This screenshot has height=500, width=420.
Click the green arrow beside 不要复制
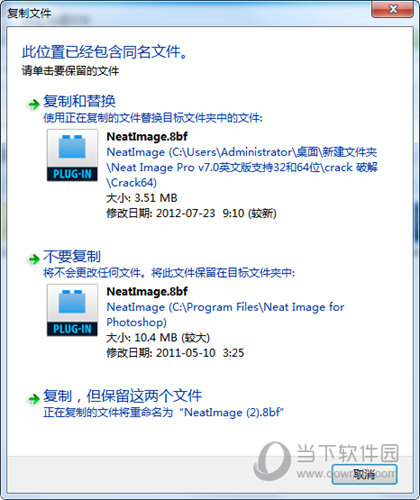tap(34, 259)
